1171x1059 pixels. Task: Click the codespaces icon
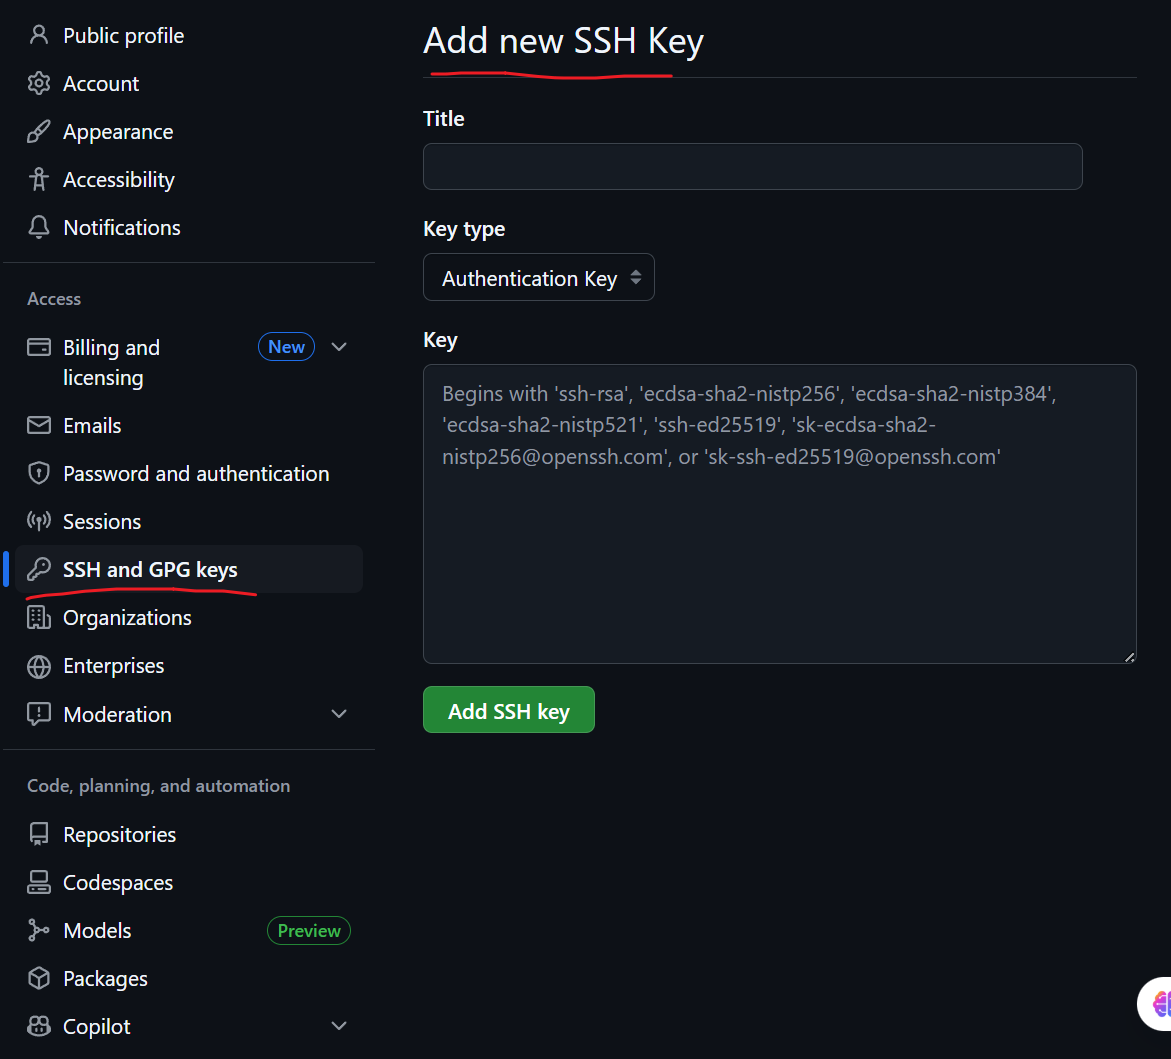[x=39, y=882]
